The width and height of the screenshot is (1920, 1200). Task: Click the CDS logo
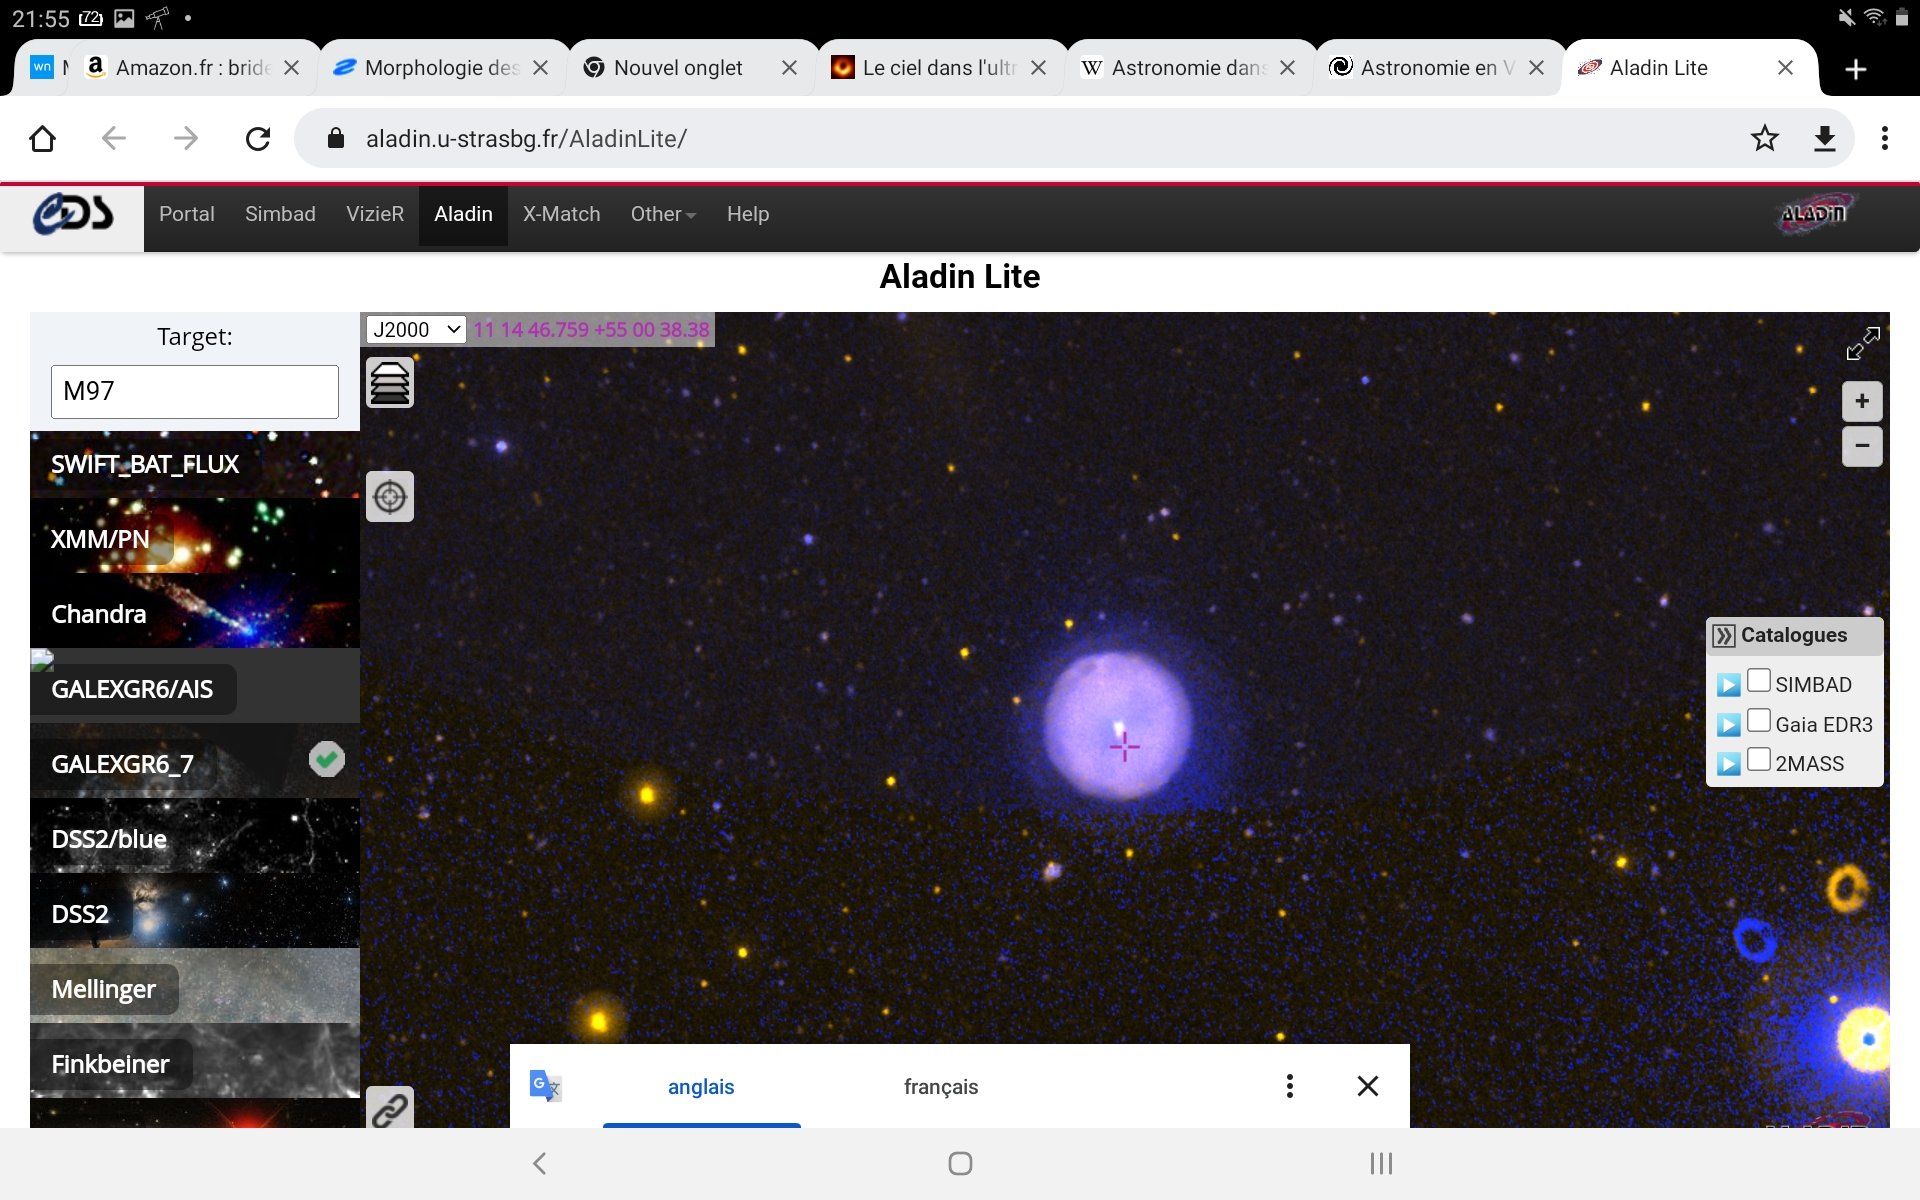point(72,214)
